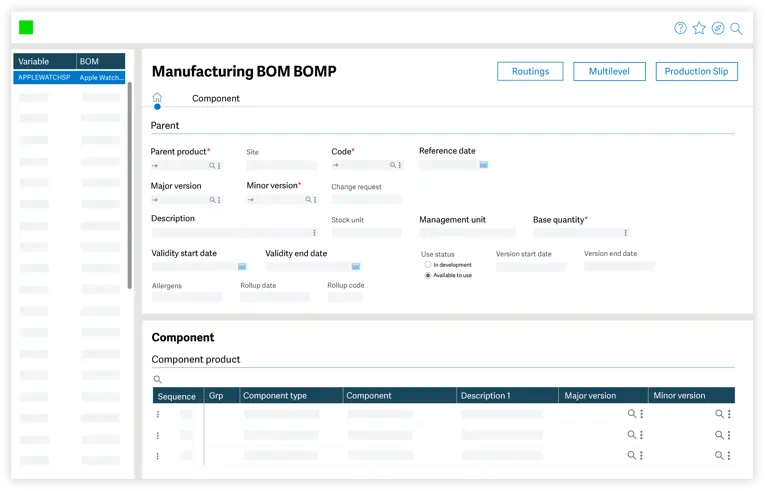Click the Production Slip button
The width and height of the screenshot is (765, 491).
pos(696,72)
